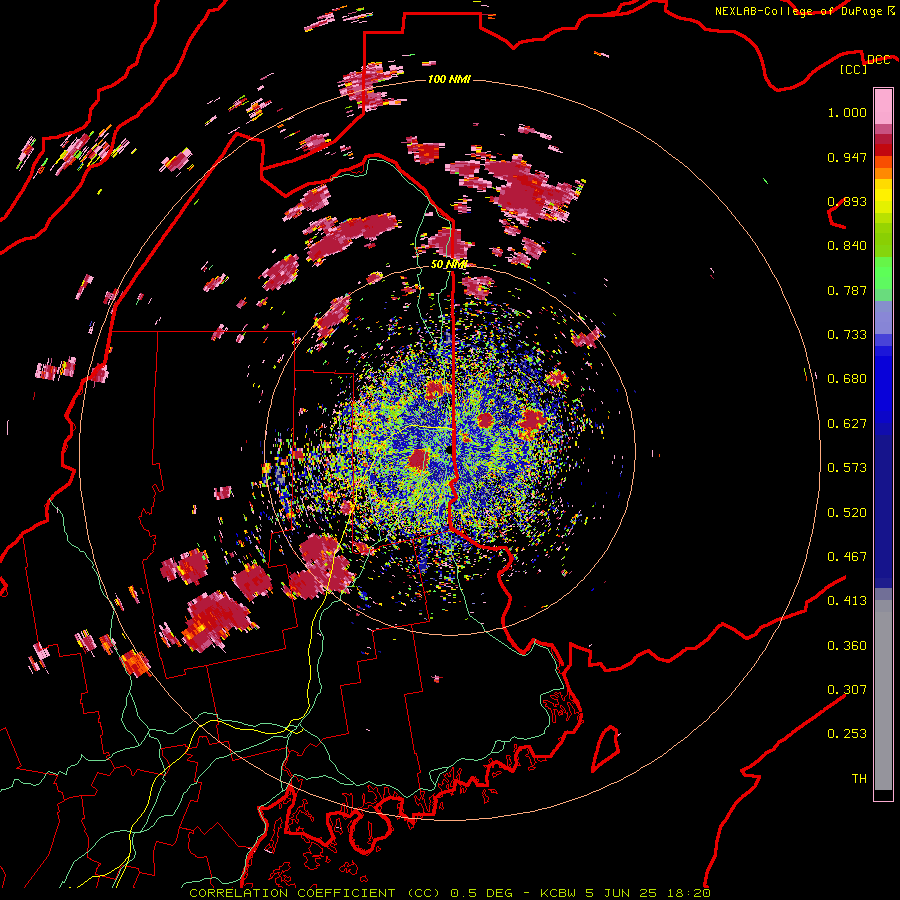Screen dimensions: 900x900
Task: Click the TH label on color scale
Action: (x=859, y=779)
